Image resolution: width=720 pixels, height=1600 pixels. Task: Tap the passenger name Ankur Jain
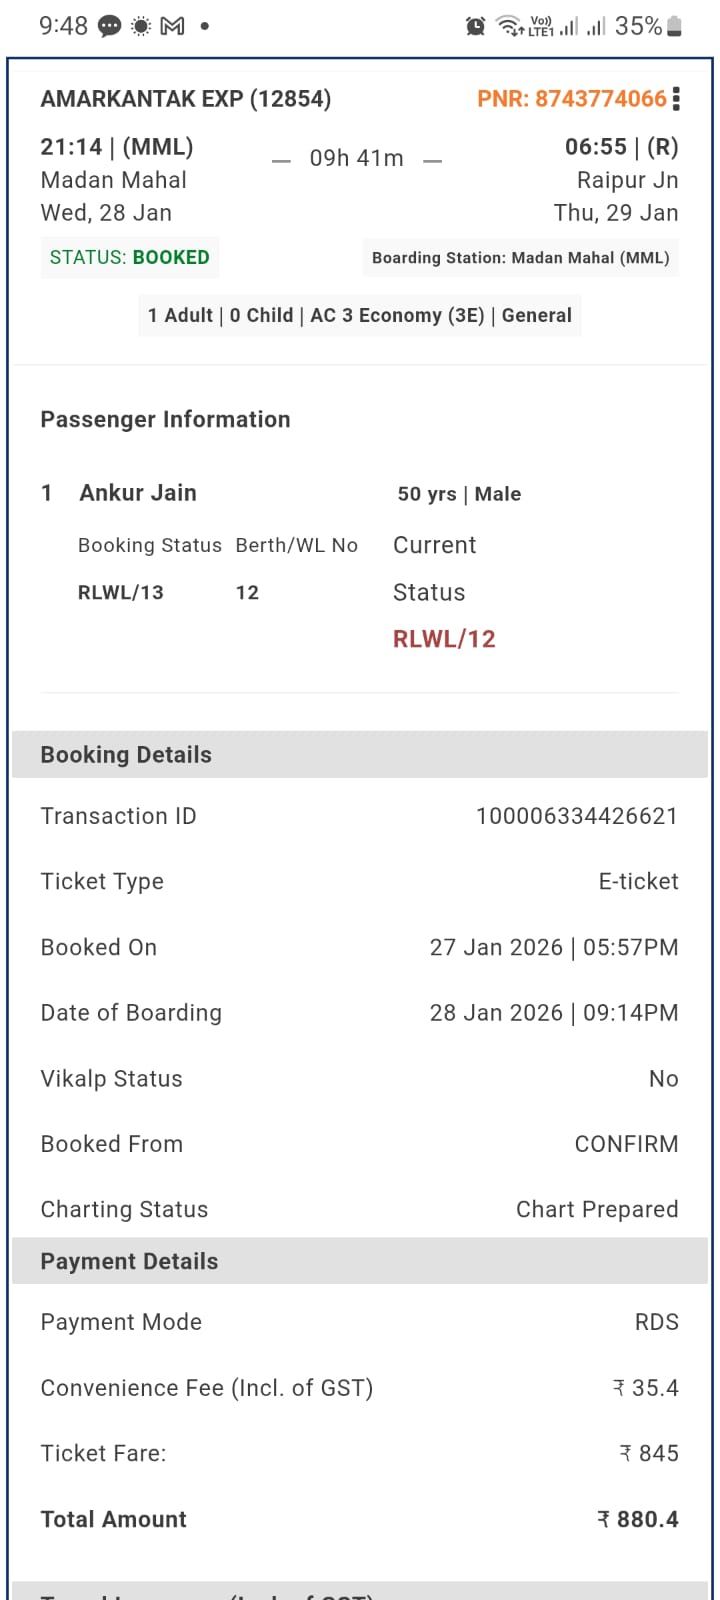coord(138,493)
